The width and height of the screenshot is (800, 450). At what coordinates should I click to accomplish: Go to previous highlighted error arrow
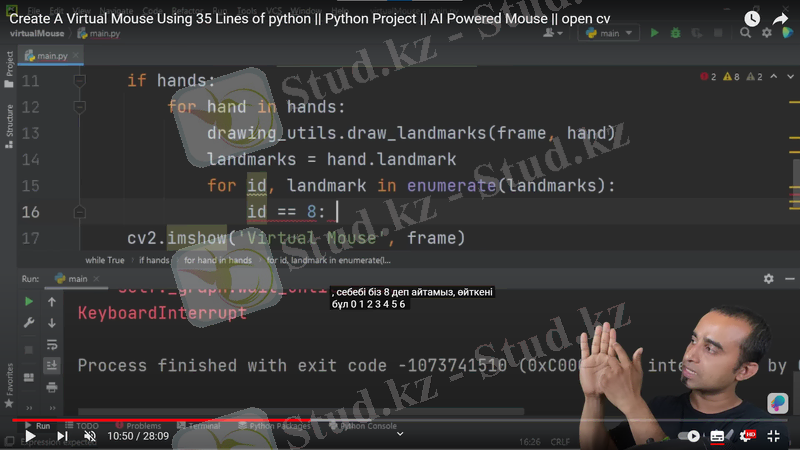773,77
